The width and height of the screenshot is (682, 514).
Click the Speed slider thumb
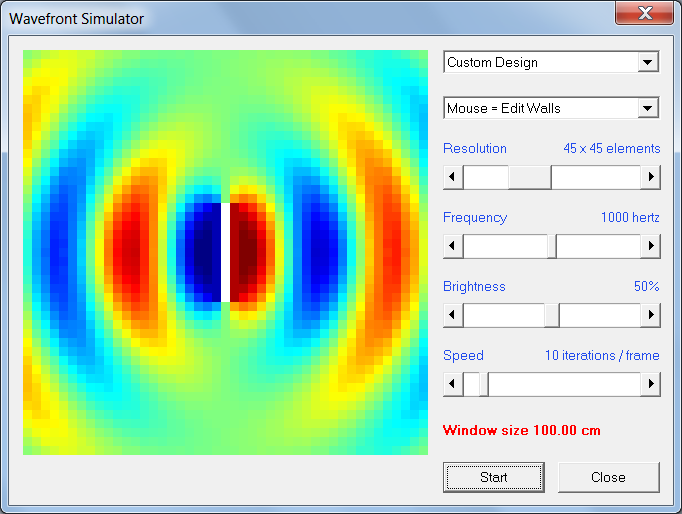(x=484, y=384)
